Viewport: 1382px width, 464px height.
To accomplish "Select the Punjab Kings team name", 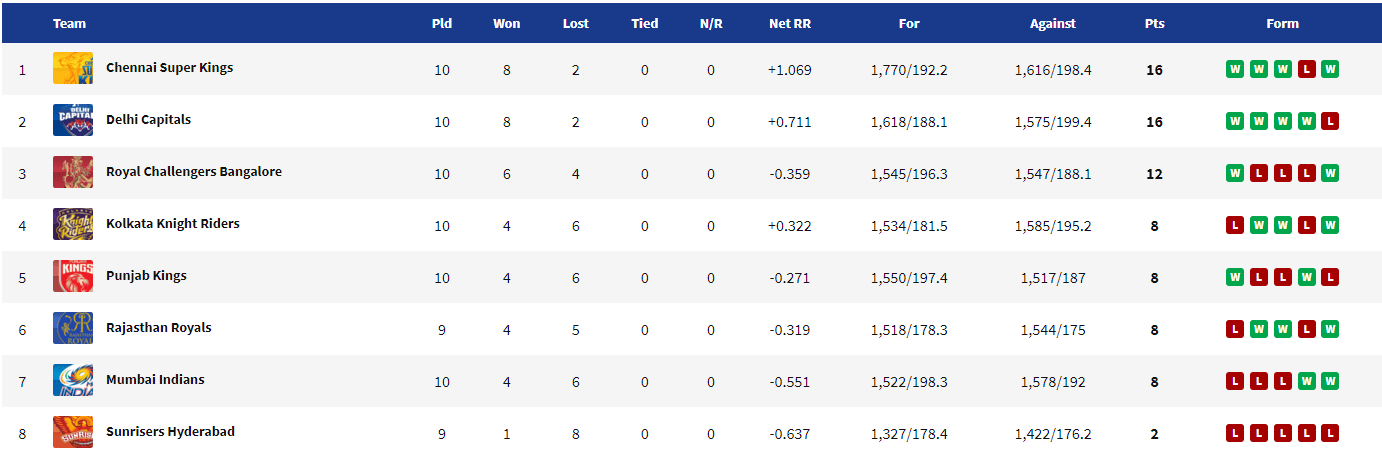I will tap(146, 276).
